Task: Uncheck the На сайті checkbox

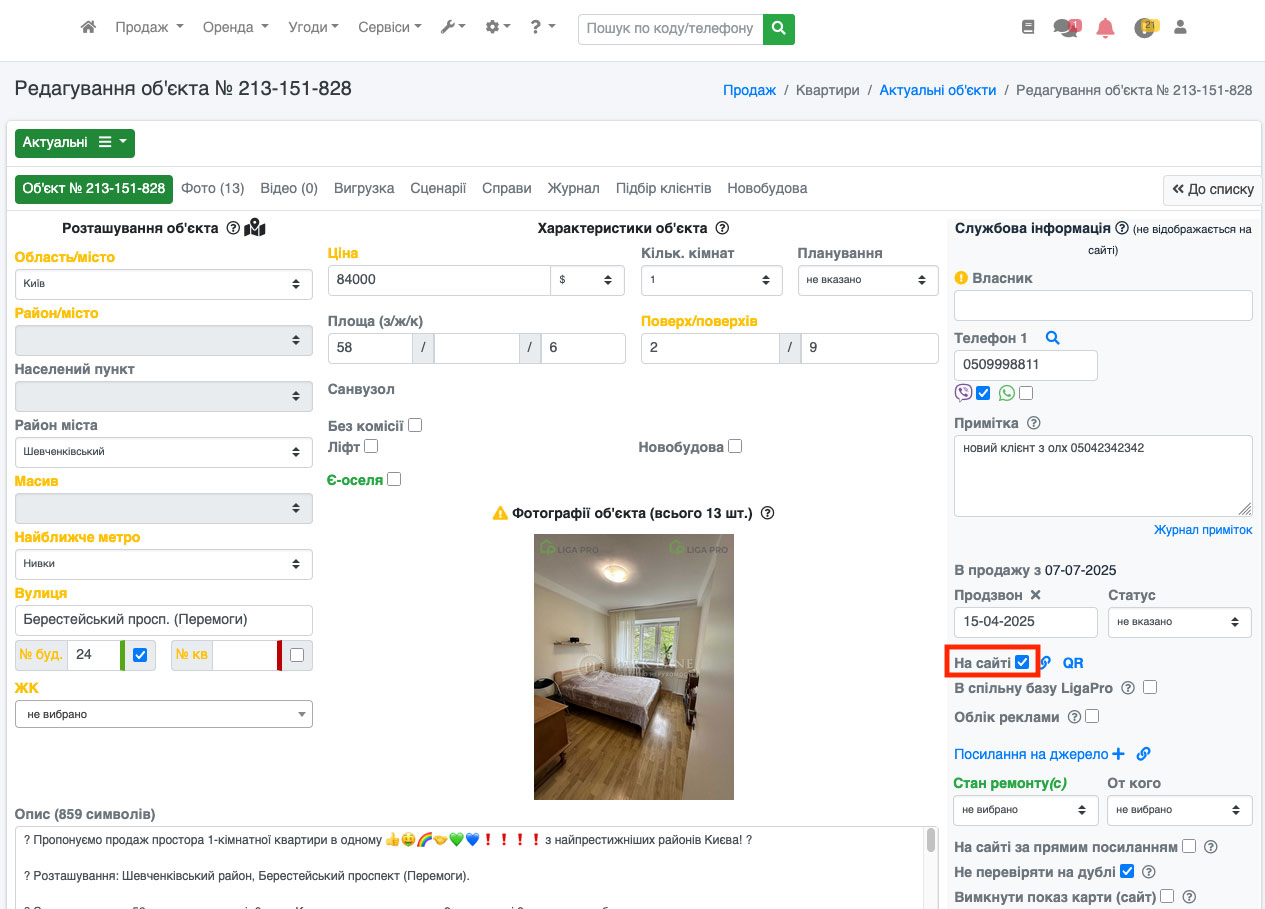Action: click(x=1022, y=662)
